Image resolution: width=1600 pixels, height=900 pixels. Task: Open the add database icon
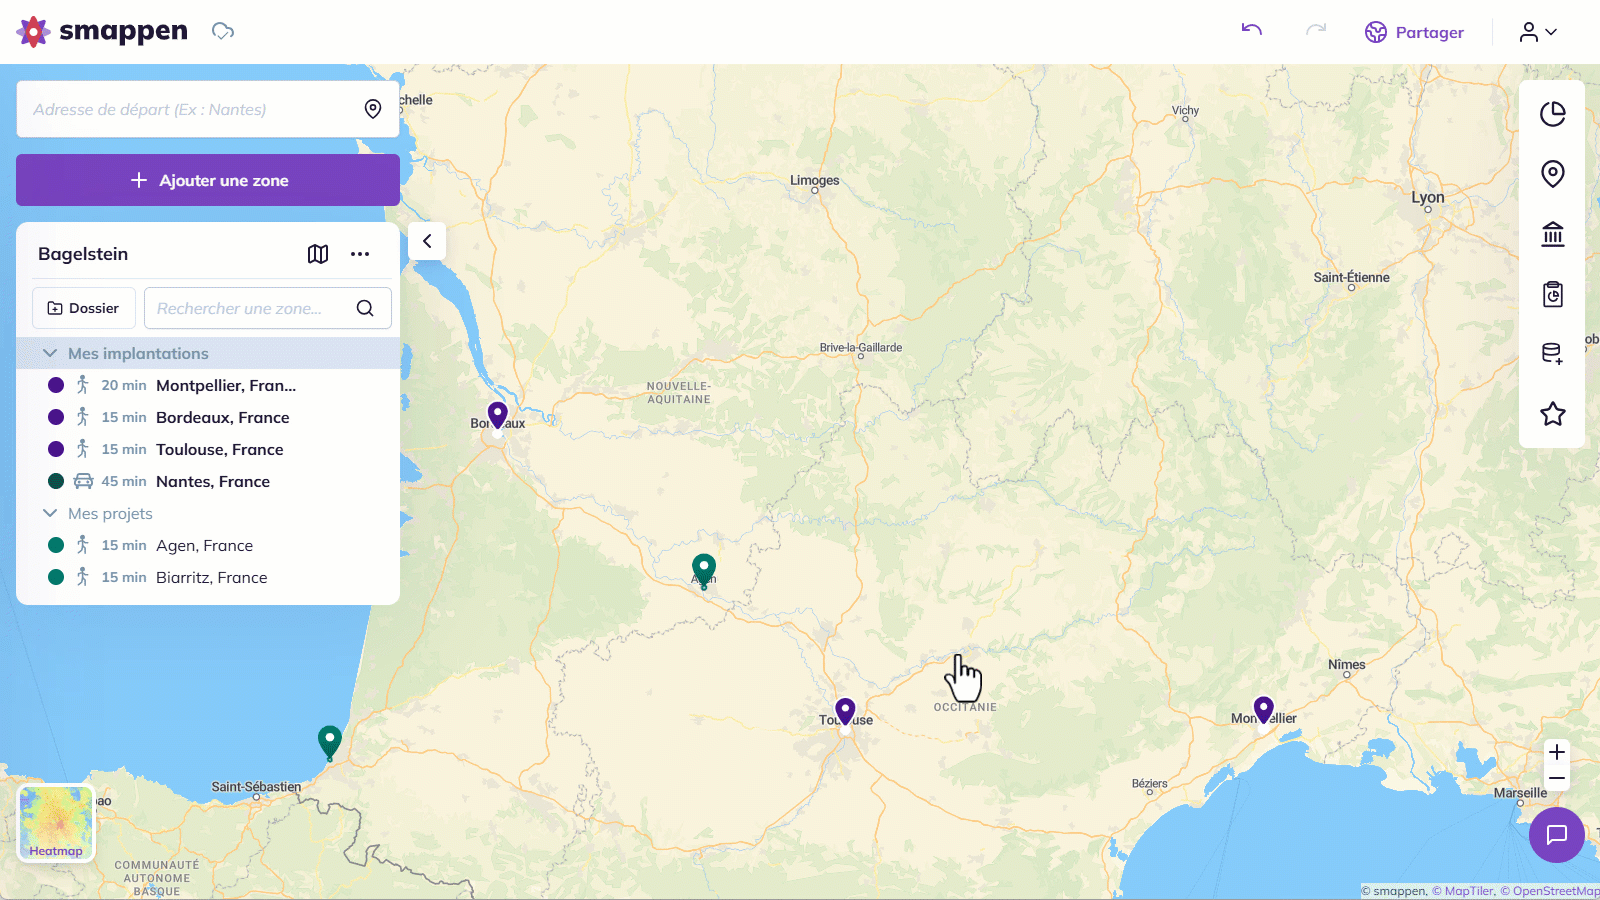click(1552, 354)
